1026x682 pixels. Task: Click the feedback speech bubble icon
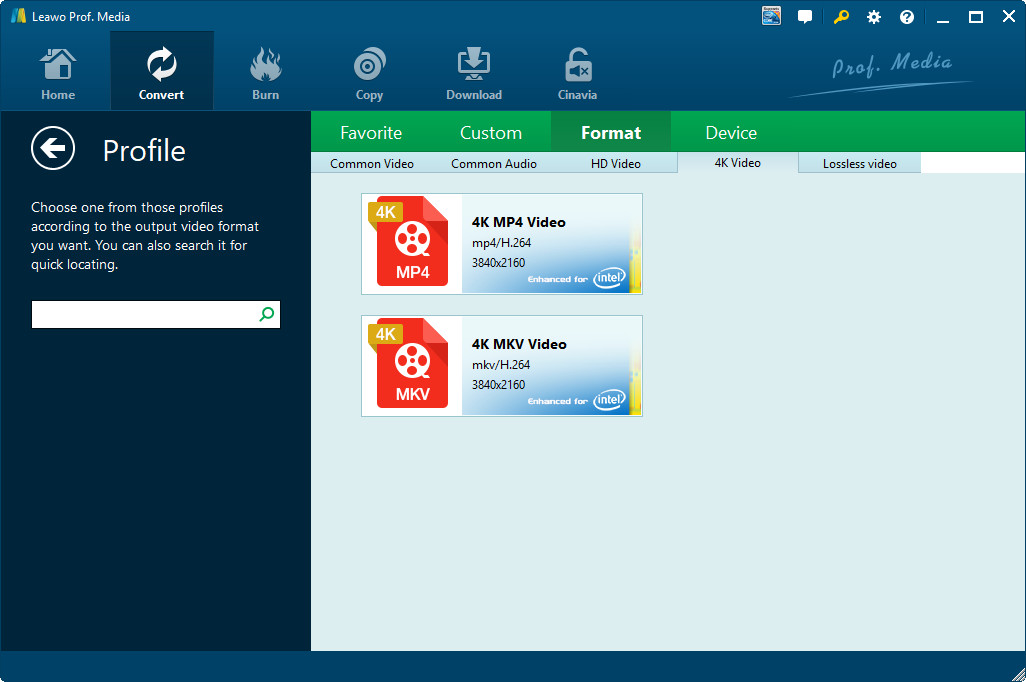point(805,17)
